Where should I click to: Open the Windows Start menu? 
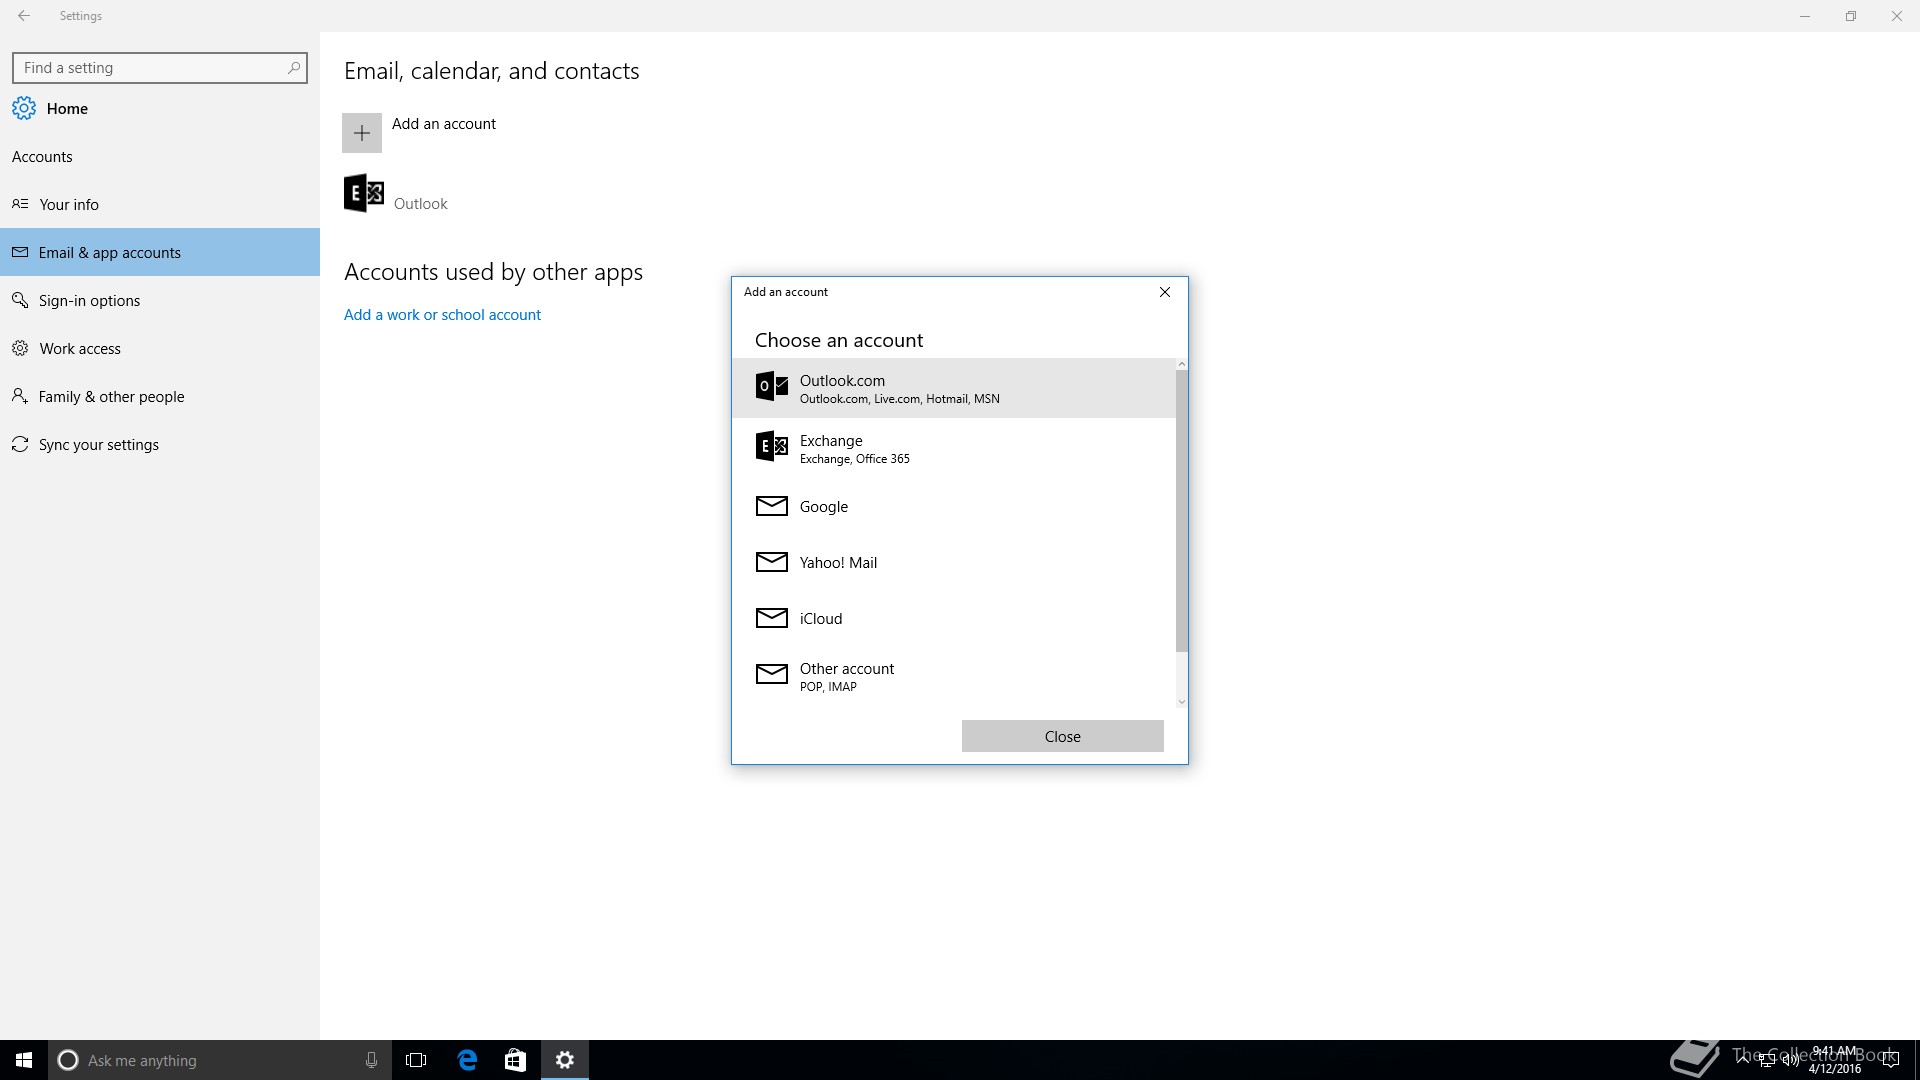(24, 1060)
